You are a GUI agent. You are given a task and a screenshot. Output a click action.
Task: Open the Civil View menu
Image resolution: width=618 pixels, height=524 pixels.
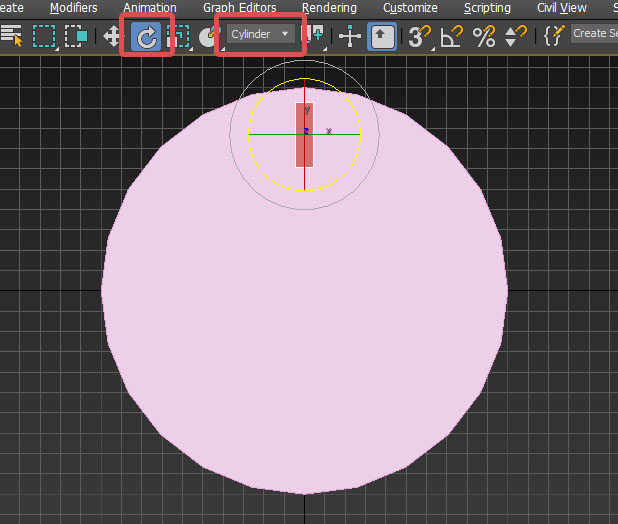pos(562,8)
